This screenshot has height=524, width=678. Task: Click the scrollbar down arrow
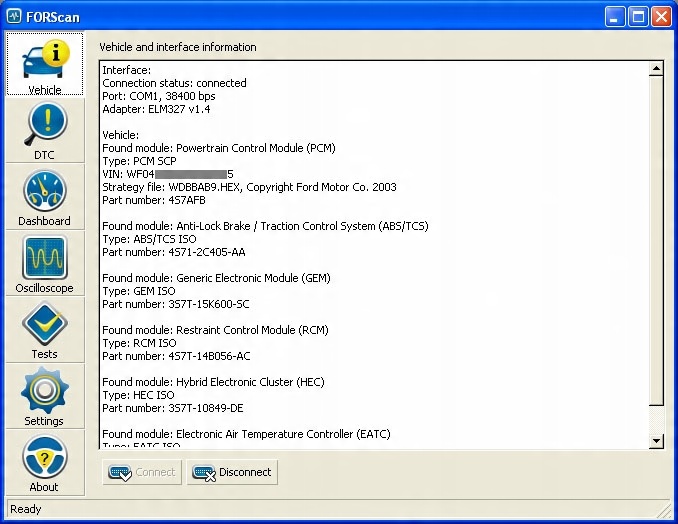(x=656, y=441)
